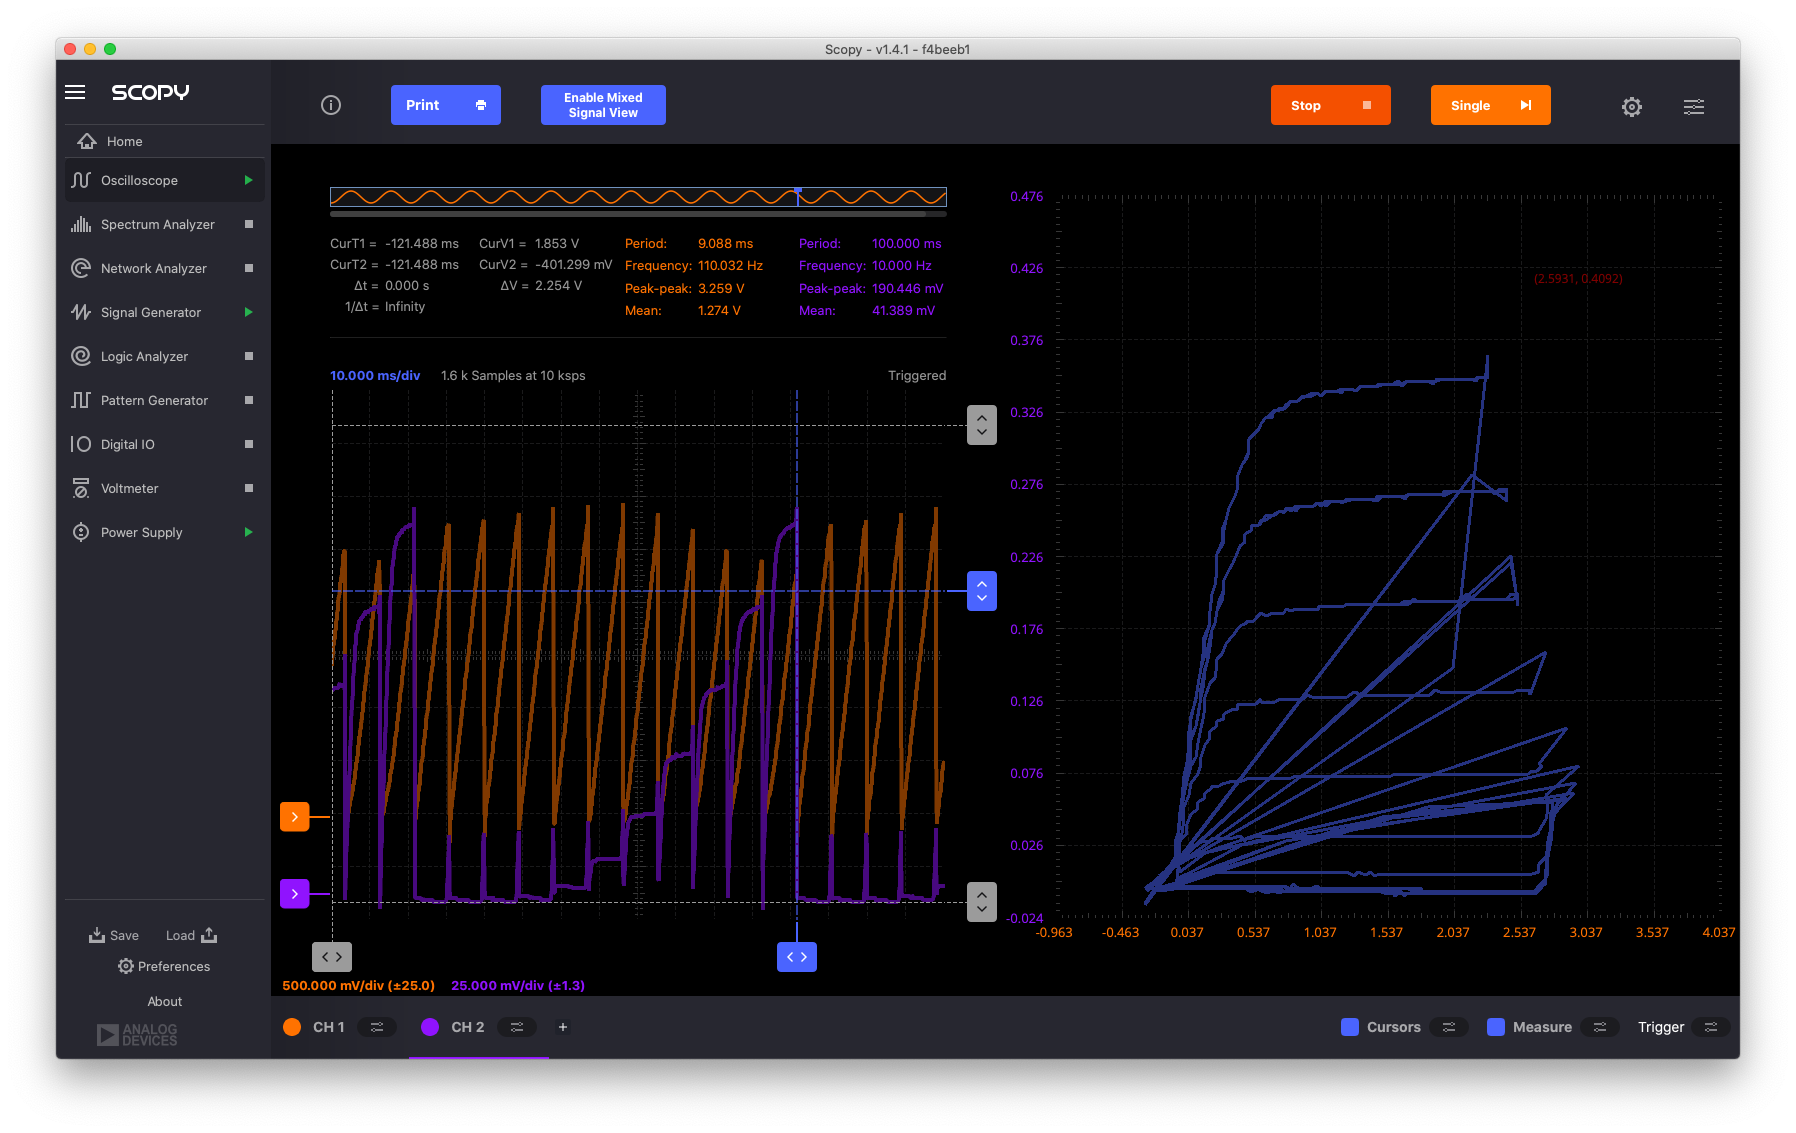1796x1133 pixels.
Task: Click the lower vertical cursor stepper
Action: (982, 902)
